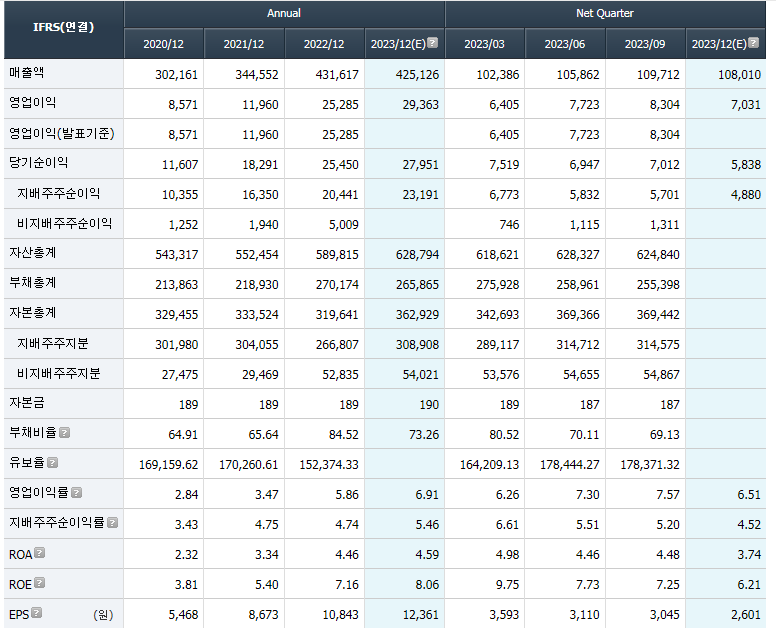This screenshot has width=776, height=628.
Task: Click the 지배주주지분 row label
Action: coord(53,343)
